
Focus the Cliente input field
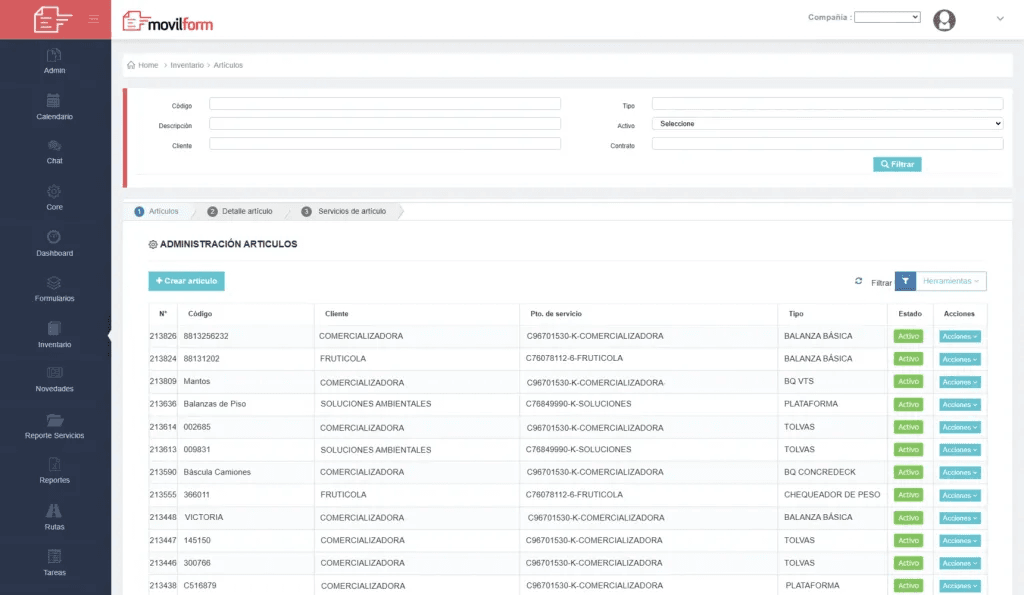(x=385, y=144)
